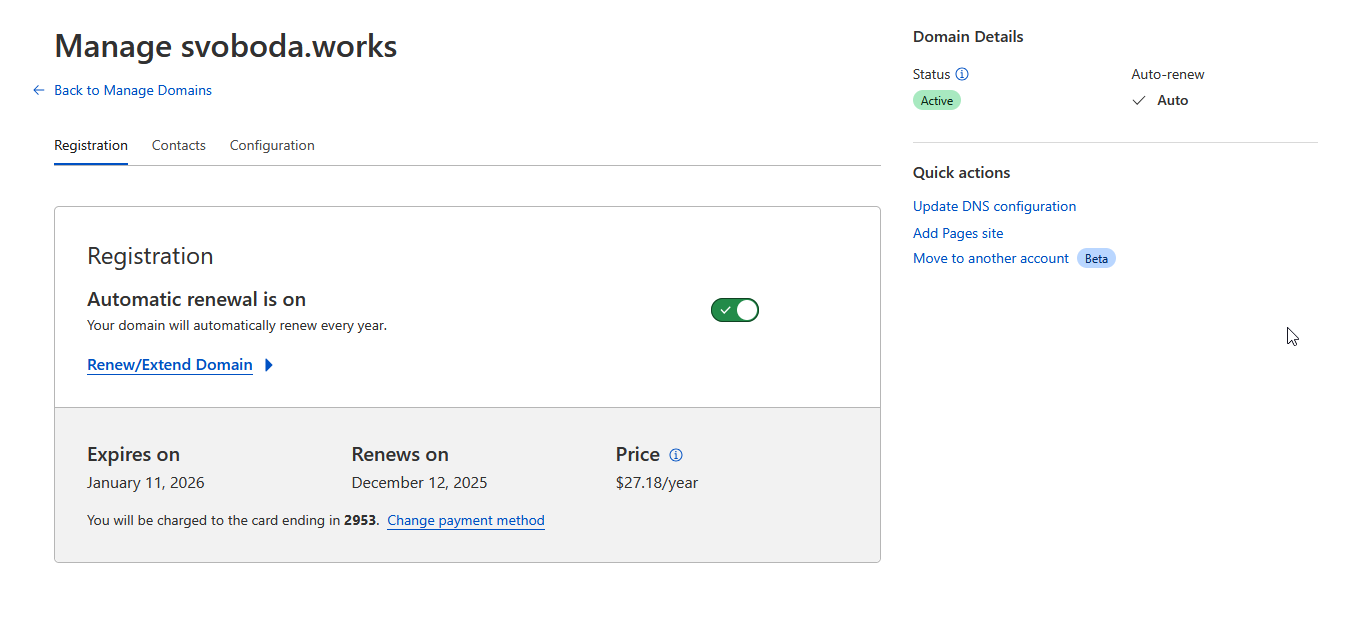This screenshot has height=621, width=1364.
Task: Open the Contacts tab
Action: click(179, 145)
